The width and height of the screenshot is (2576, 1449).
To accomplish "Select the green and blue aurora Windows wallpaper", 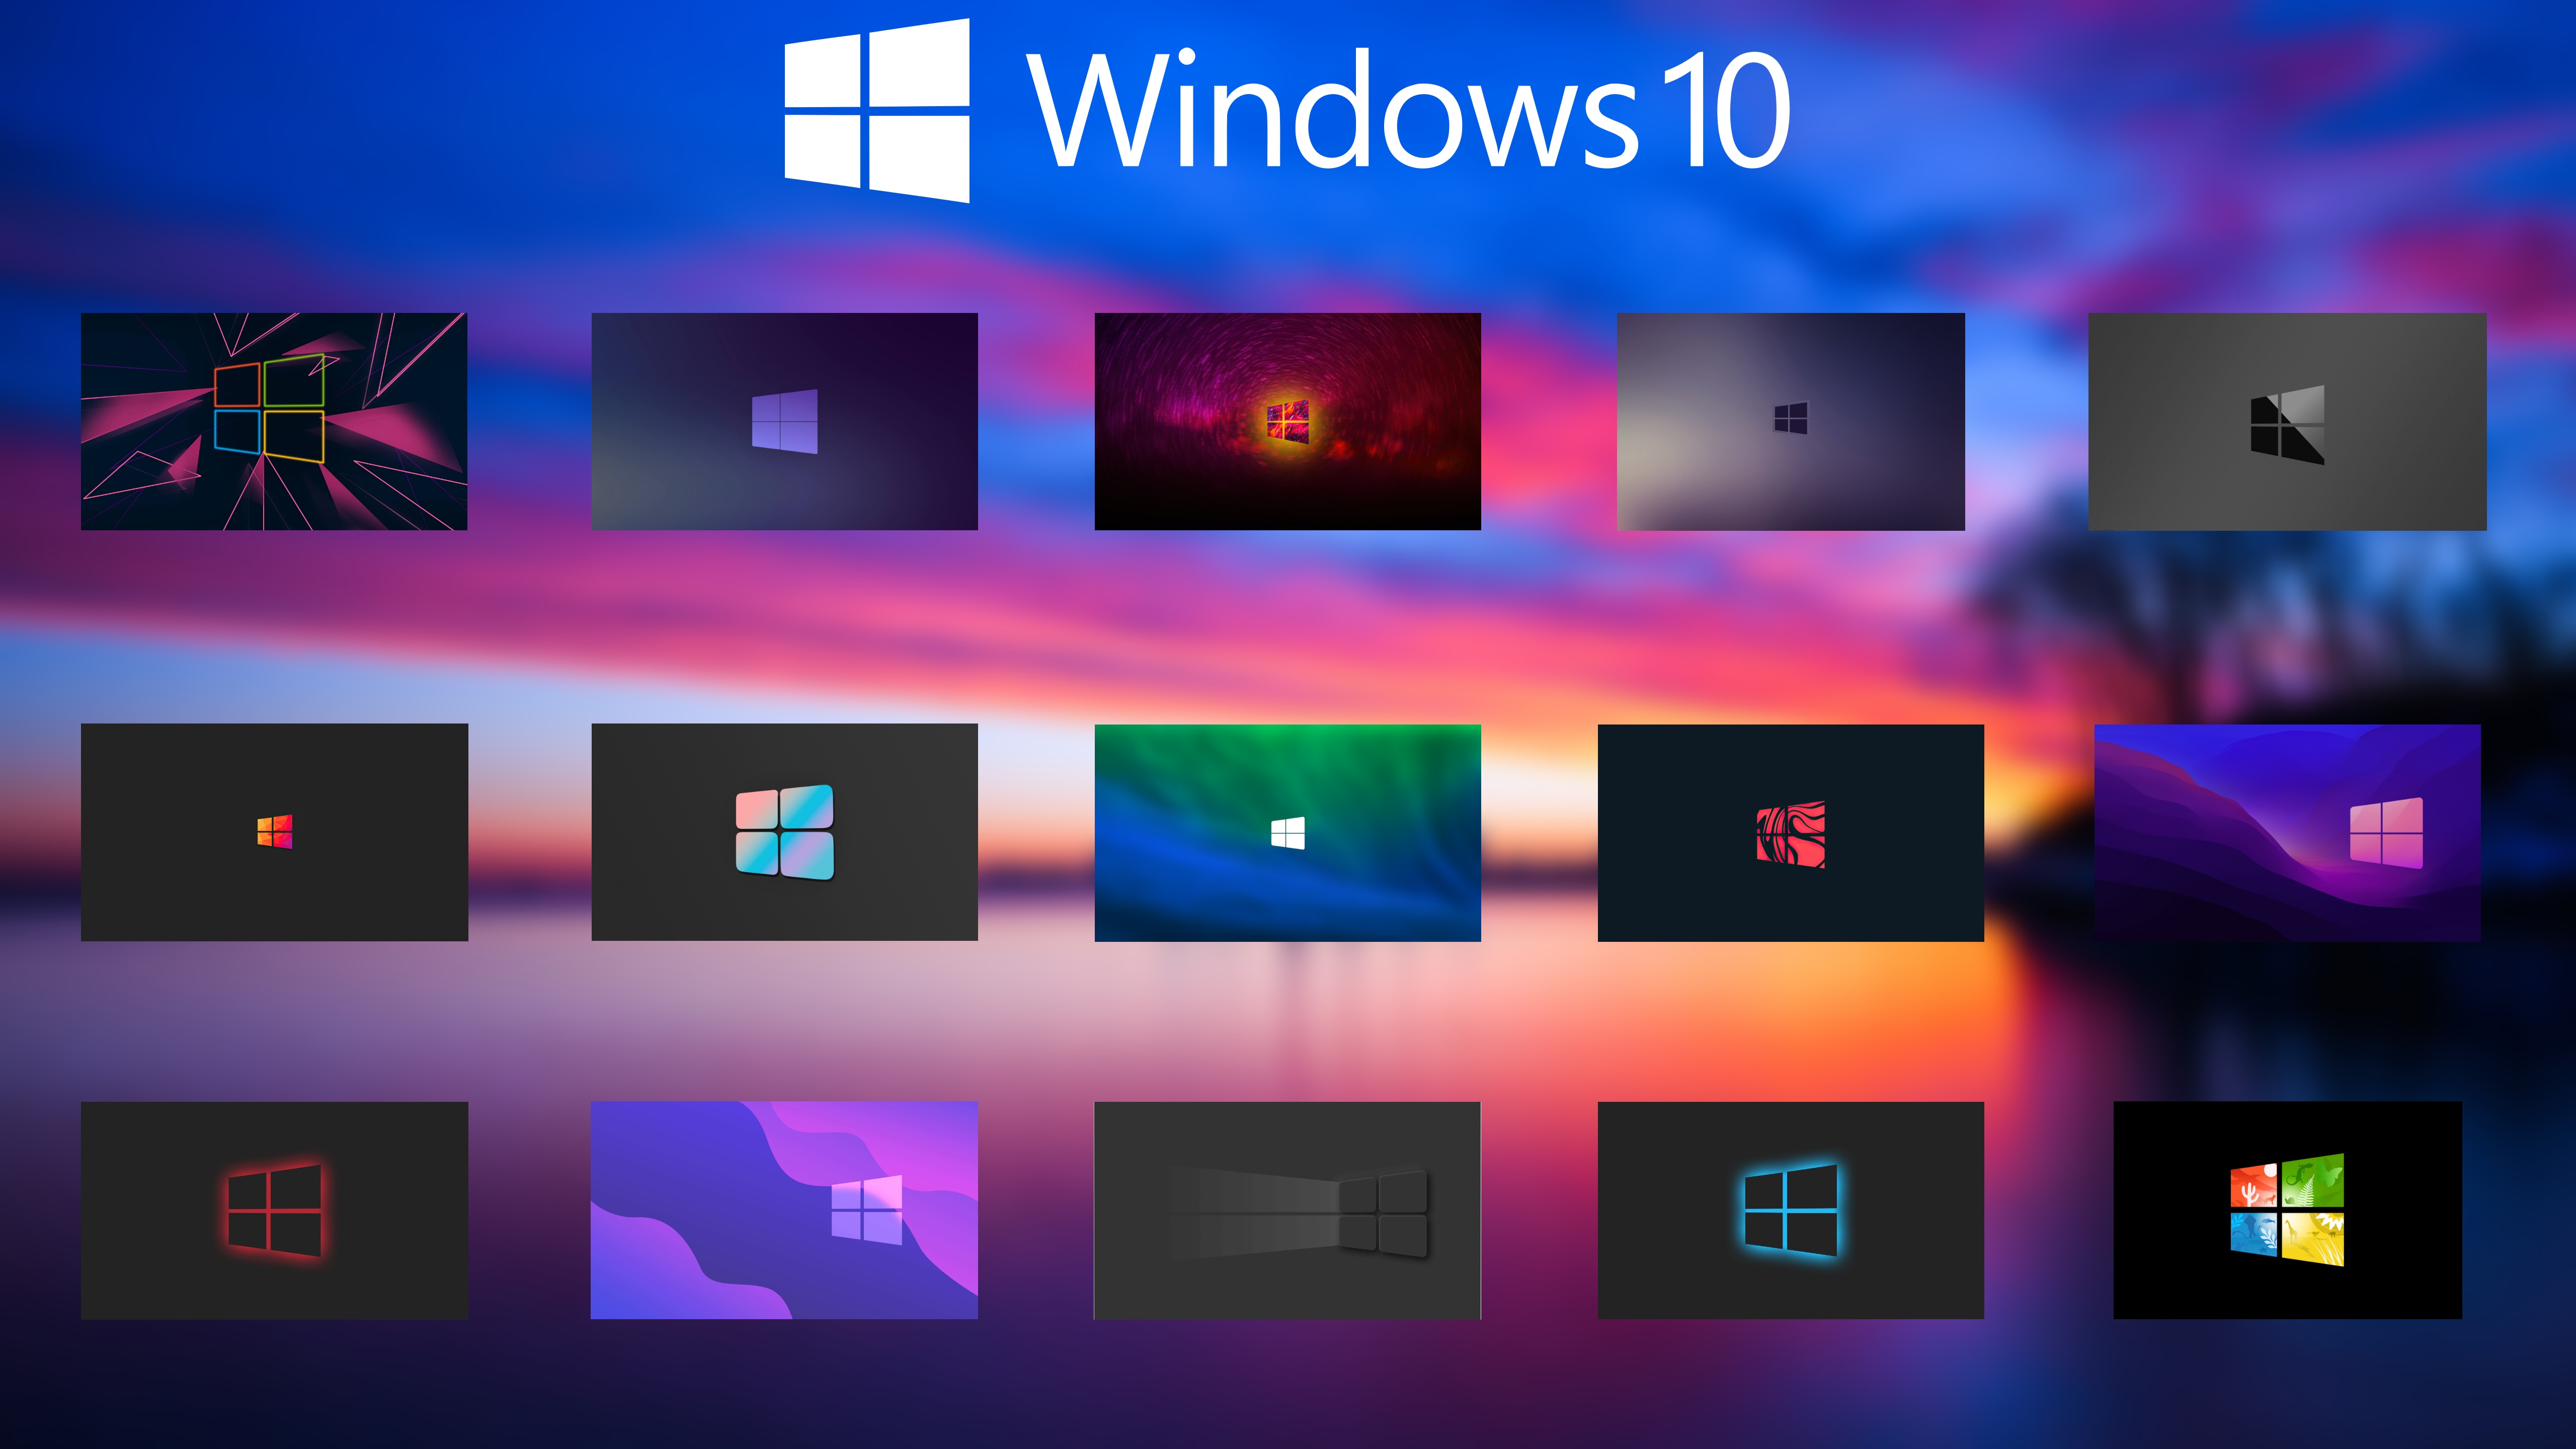I will (1288, 832).
